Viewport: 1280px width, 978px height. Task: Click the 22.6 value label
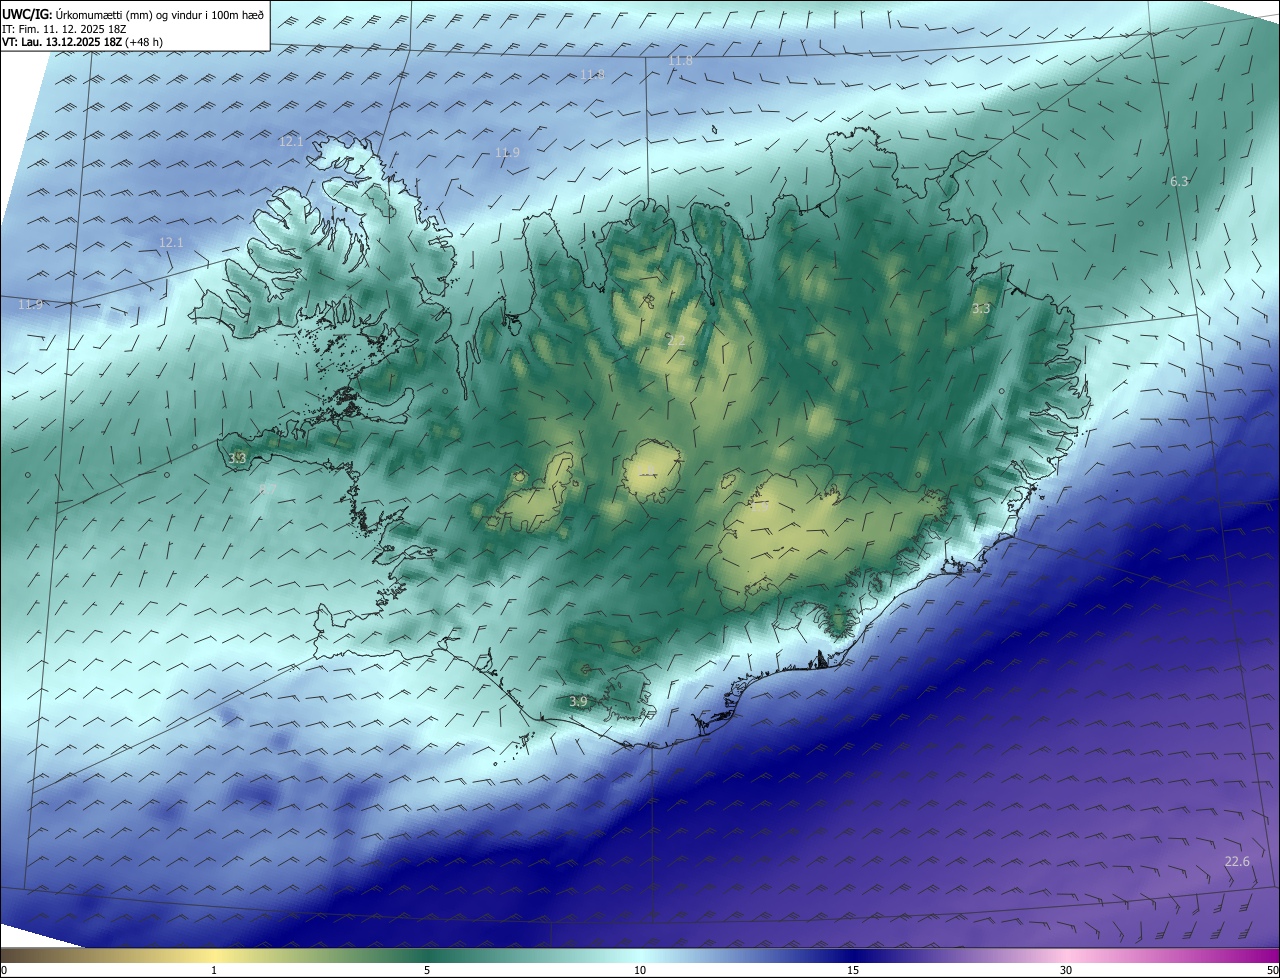(x=1237, y=862)
